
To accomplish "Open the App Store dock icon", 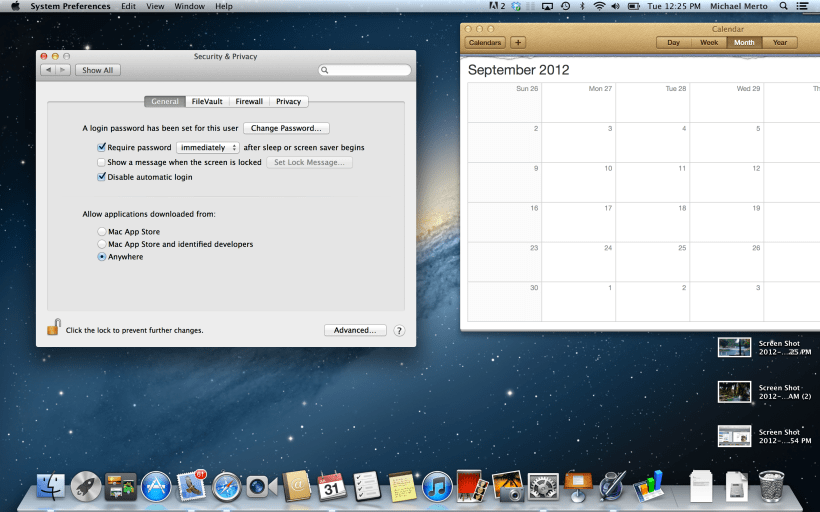I will (156, 486).
